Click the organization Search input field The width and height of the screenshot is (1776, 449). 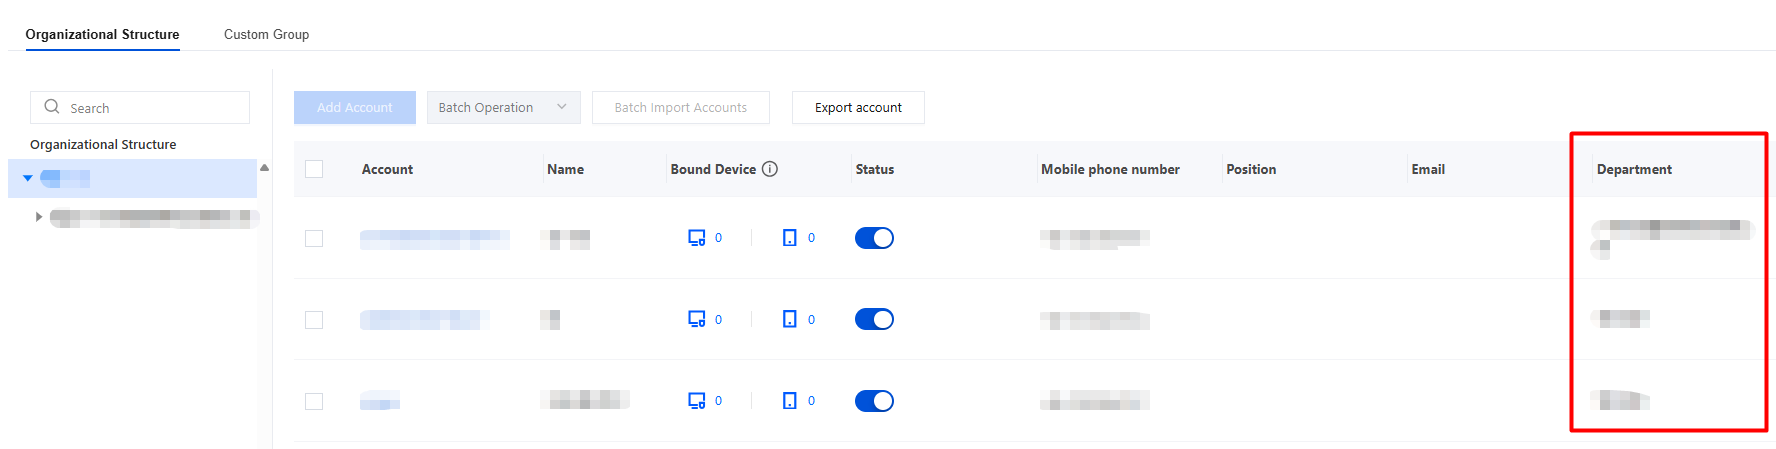pyautogui.click(x=140, y=107)
